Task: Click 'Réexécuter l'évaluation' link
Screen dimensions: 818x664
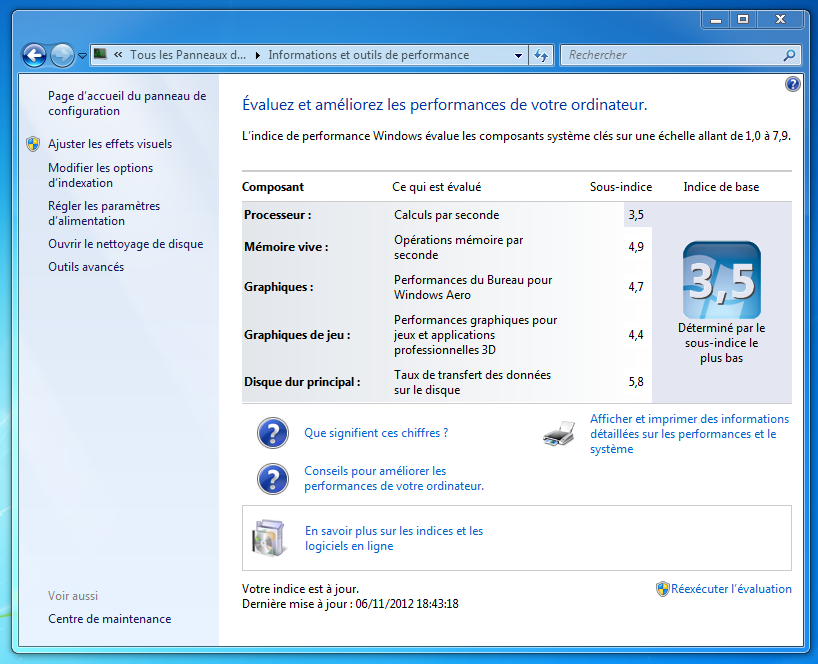Action: coord(731,589)
